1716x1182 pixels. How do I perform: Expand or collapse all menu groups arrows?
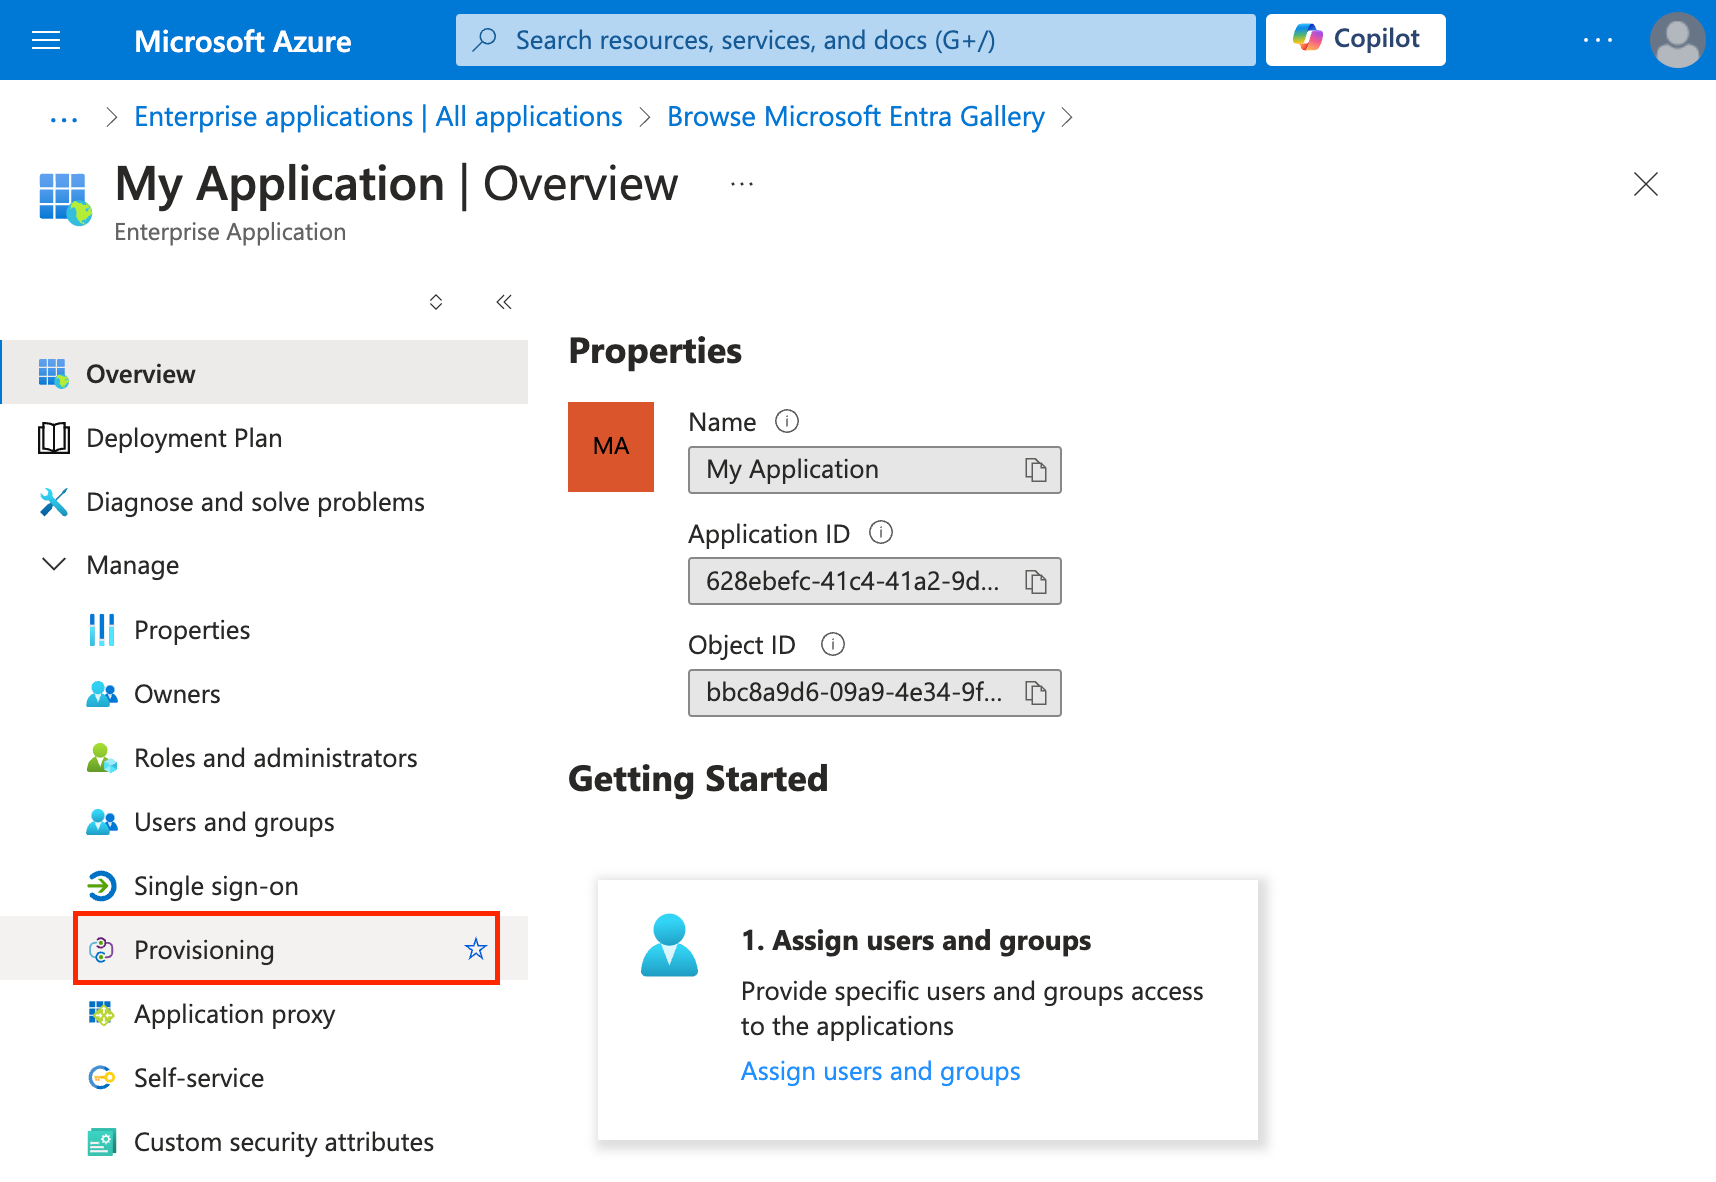[x=436, y=302]
